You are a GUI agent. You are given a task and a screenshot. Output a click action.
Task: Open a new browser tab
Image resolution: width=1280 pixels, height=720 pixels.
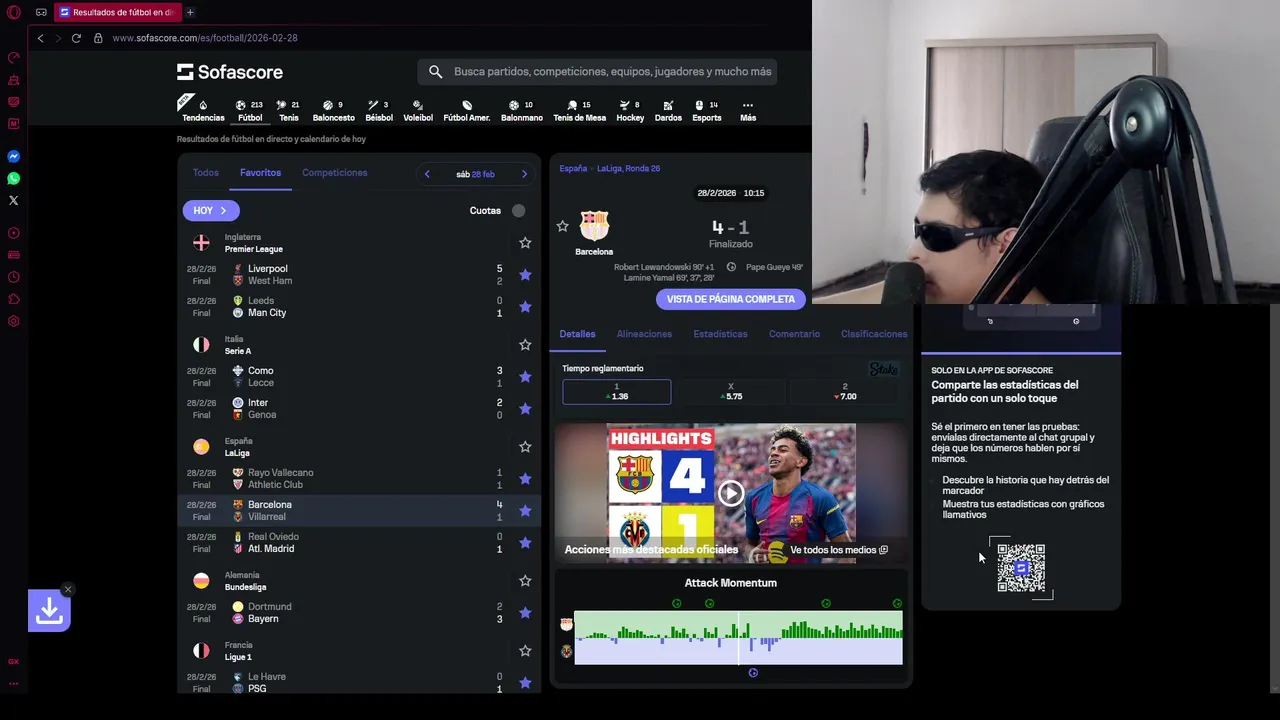tap(190, 13)
